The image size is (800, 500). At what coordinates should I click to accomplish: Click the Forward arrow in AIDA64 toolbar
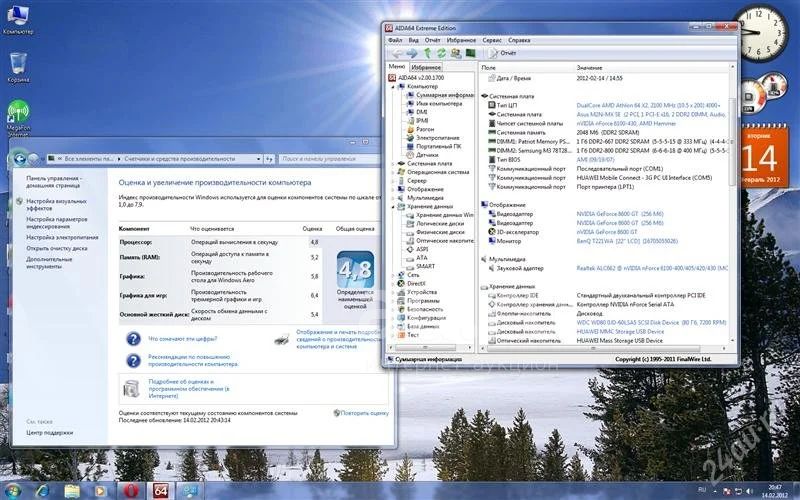[x=412, y=53]
